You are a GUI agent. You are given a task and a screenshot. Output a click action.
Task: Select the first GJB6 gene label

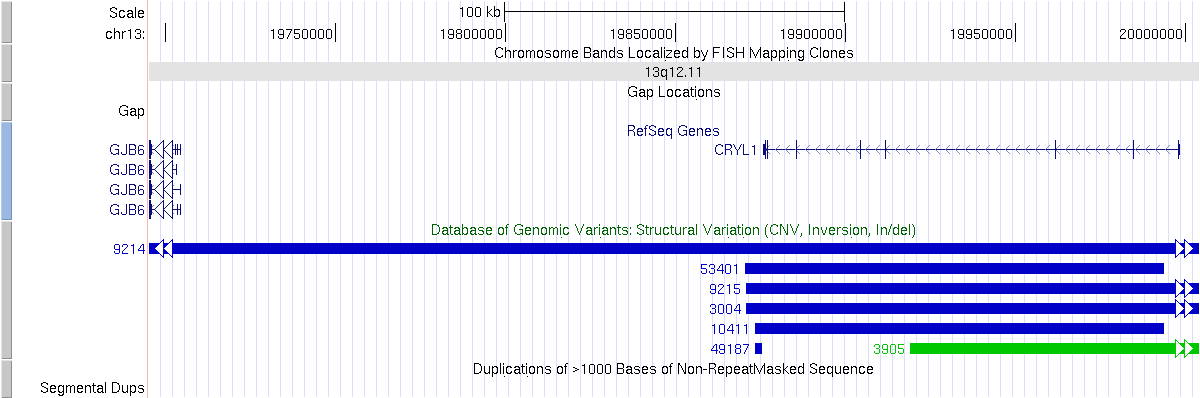pyautogui.click(x=127, y=151)
